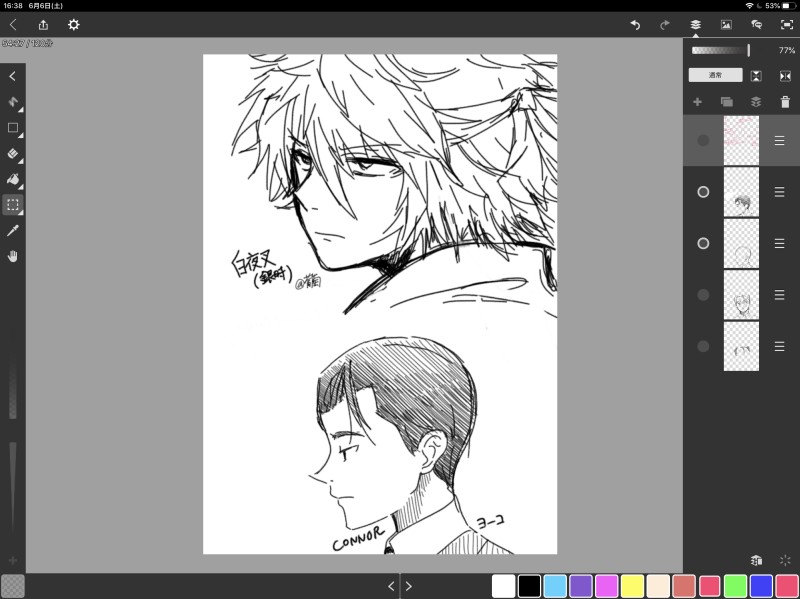Enter fullscreen canvas mode icon
The image size is (800, 599).
point(787,24)
